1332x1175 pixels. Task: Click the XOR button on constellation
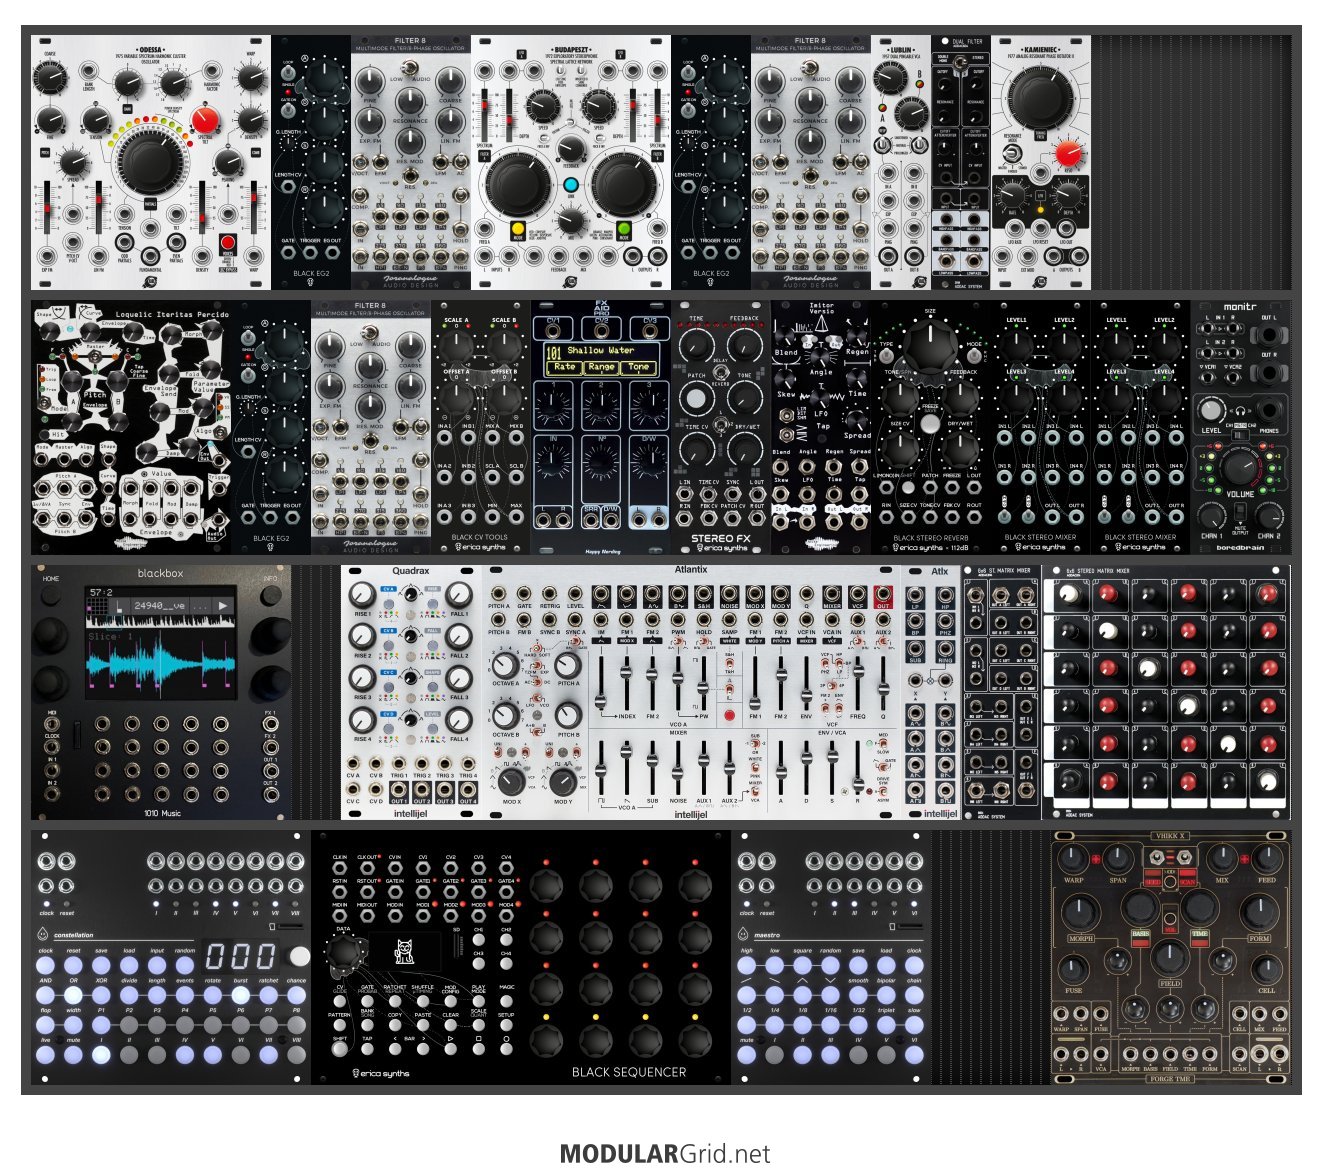pyautogui.click(x=101, y=995)
